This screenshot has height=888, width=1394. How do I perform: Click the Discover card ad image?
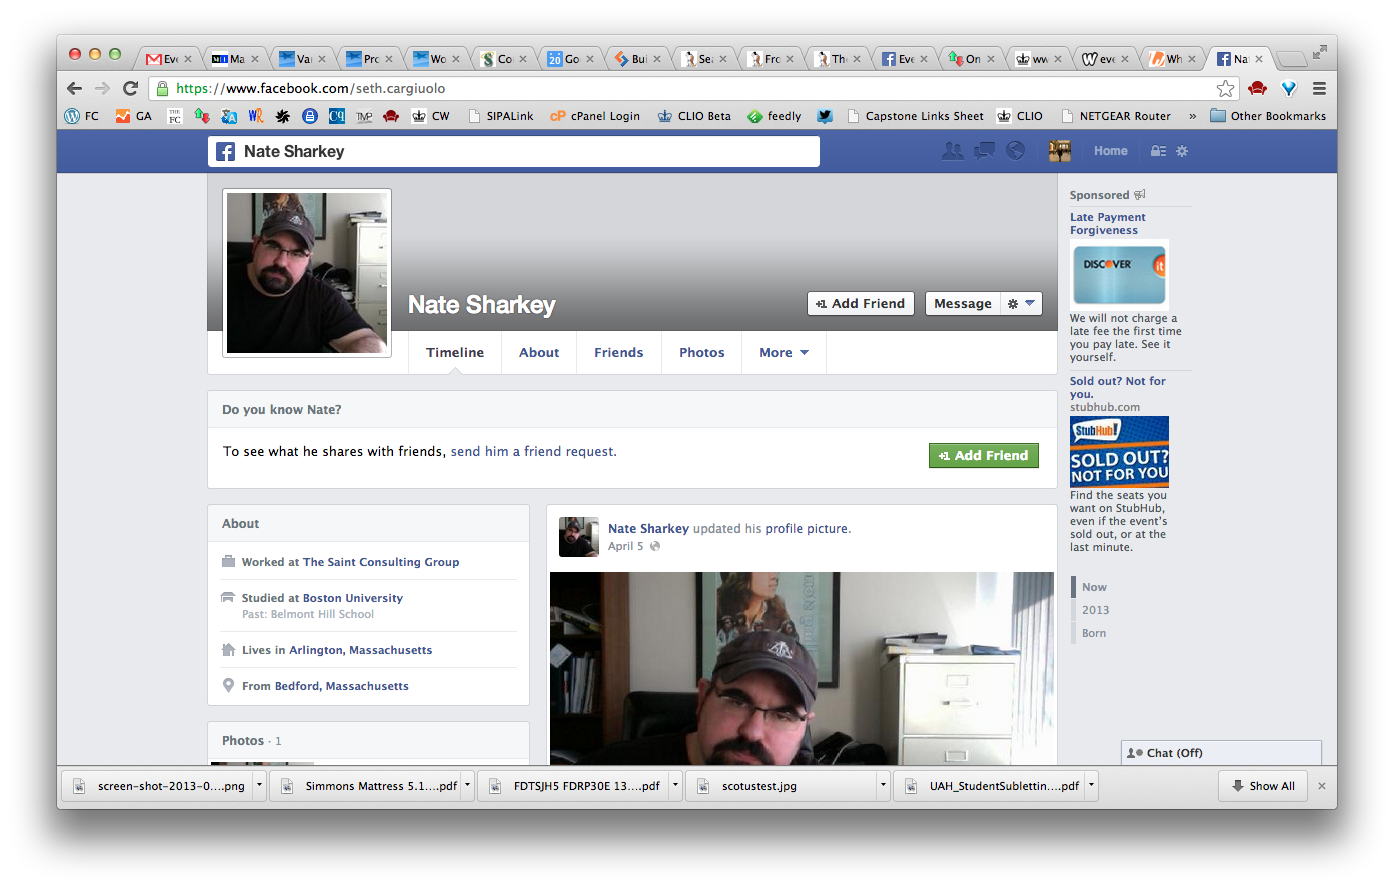coord(1119,275)
